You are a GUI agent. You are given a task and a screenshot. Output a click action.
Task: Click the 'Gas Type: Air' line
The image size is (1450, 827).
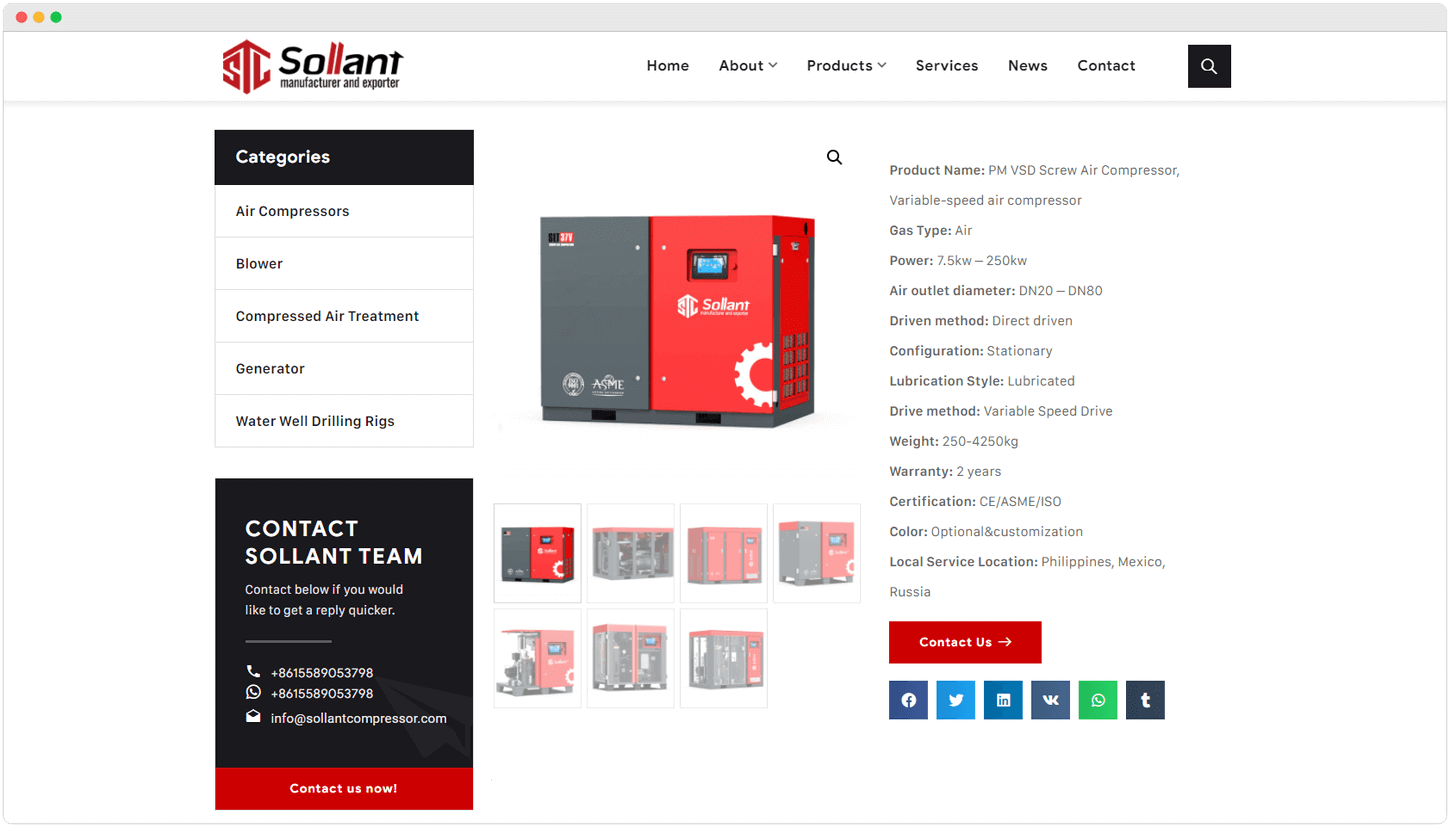coord(931,231)
